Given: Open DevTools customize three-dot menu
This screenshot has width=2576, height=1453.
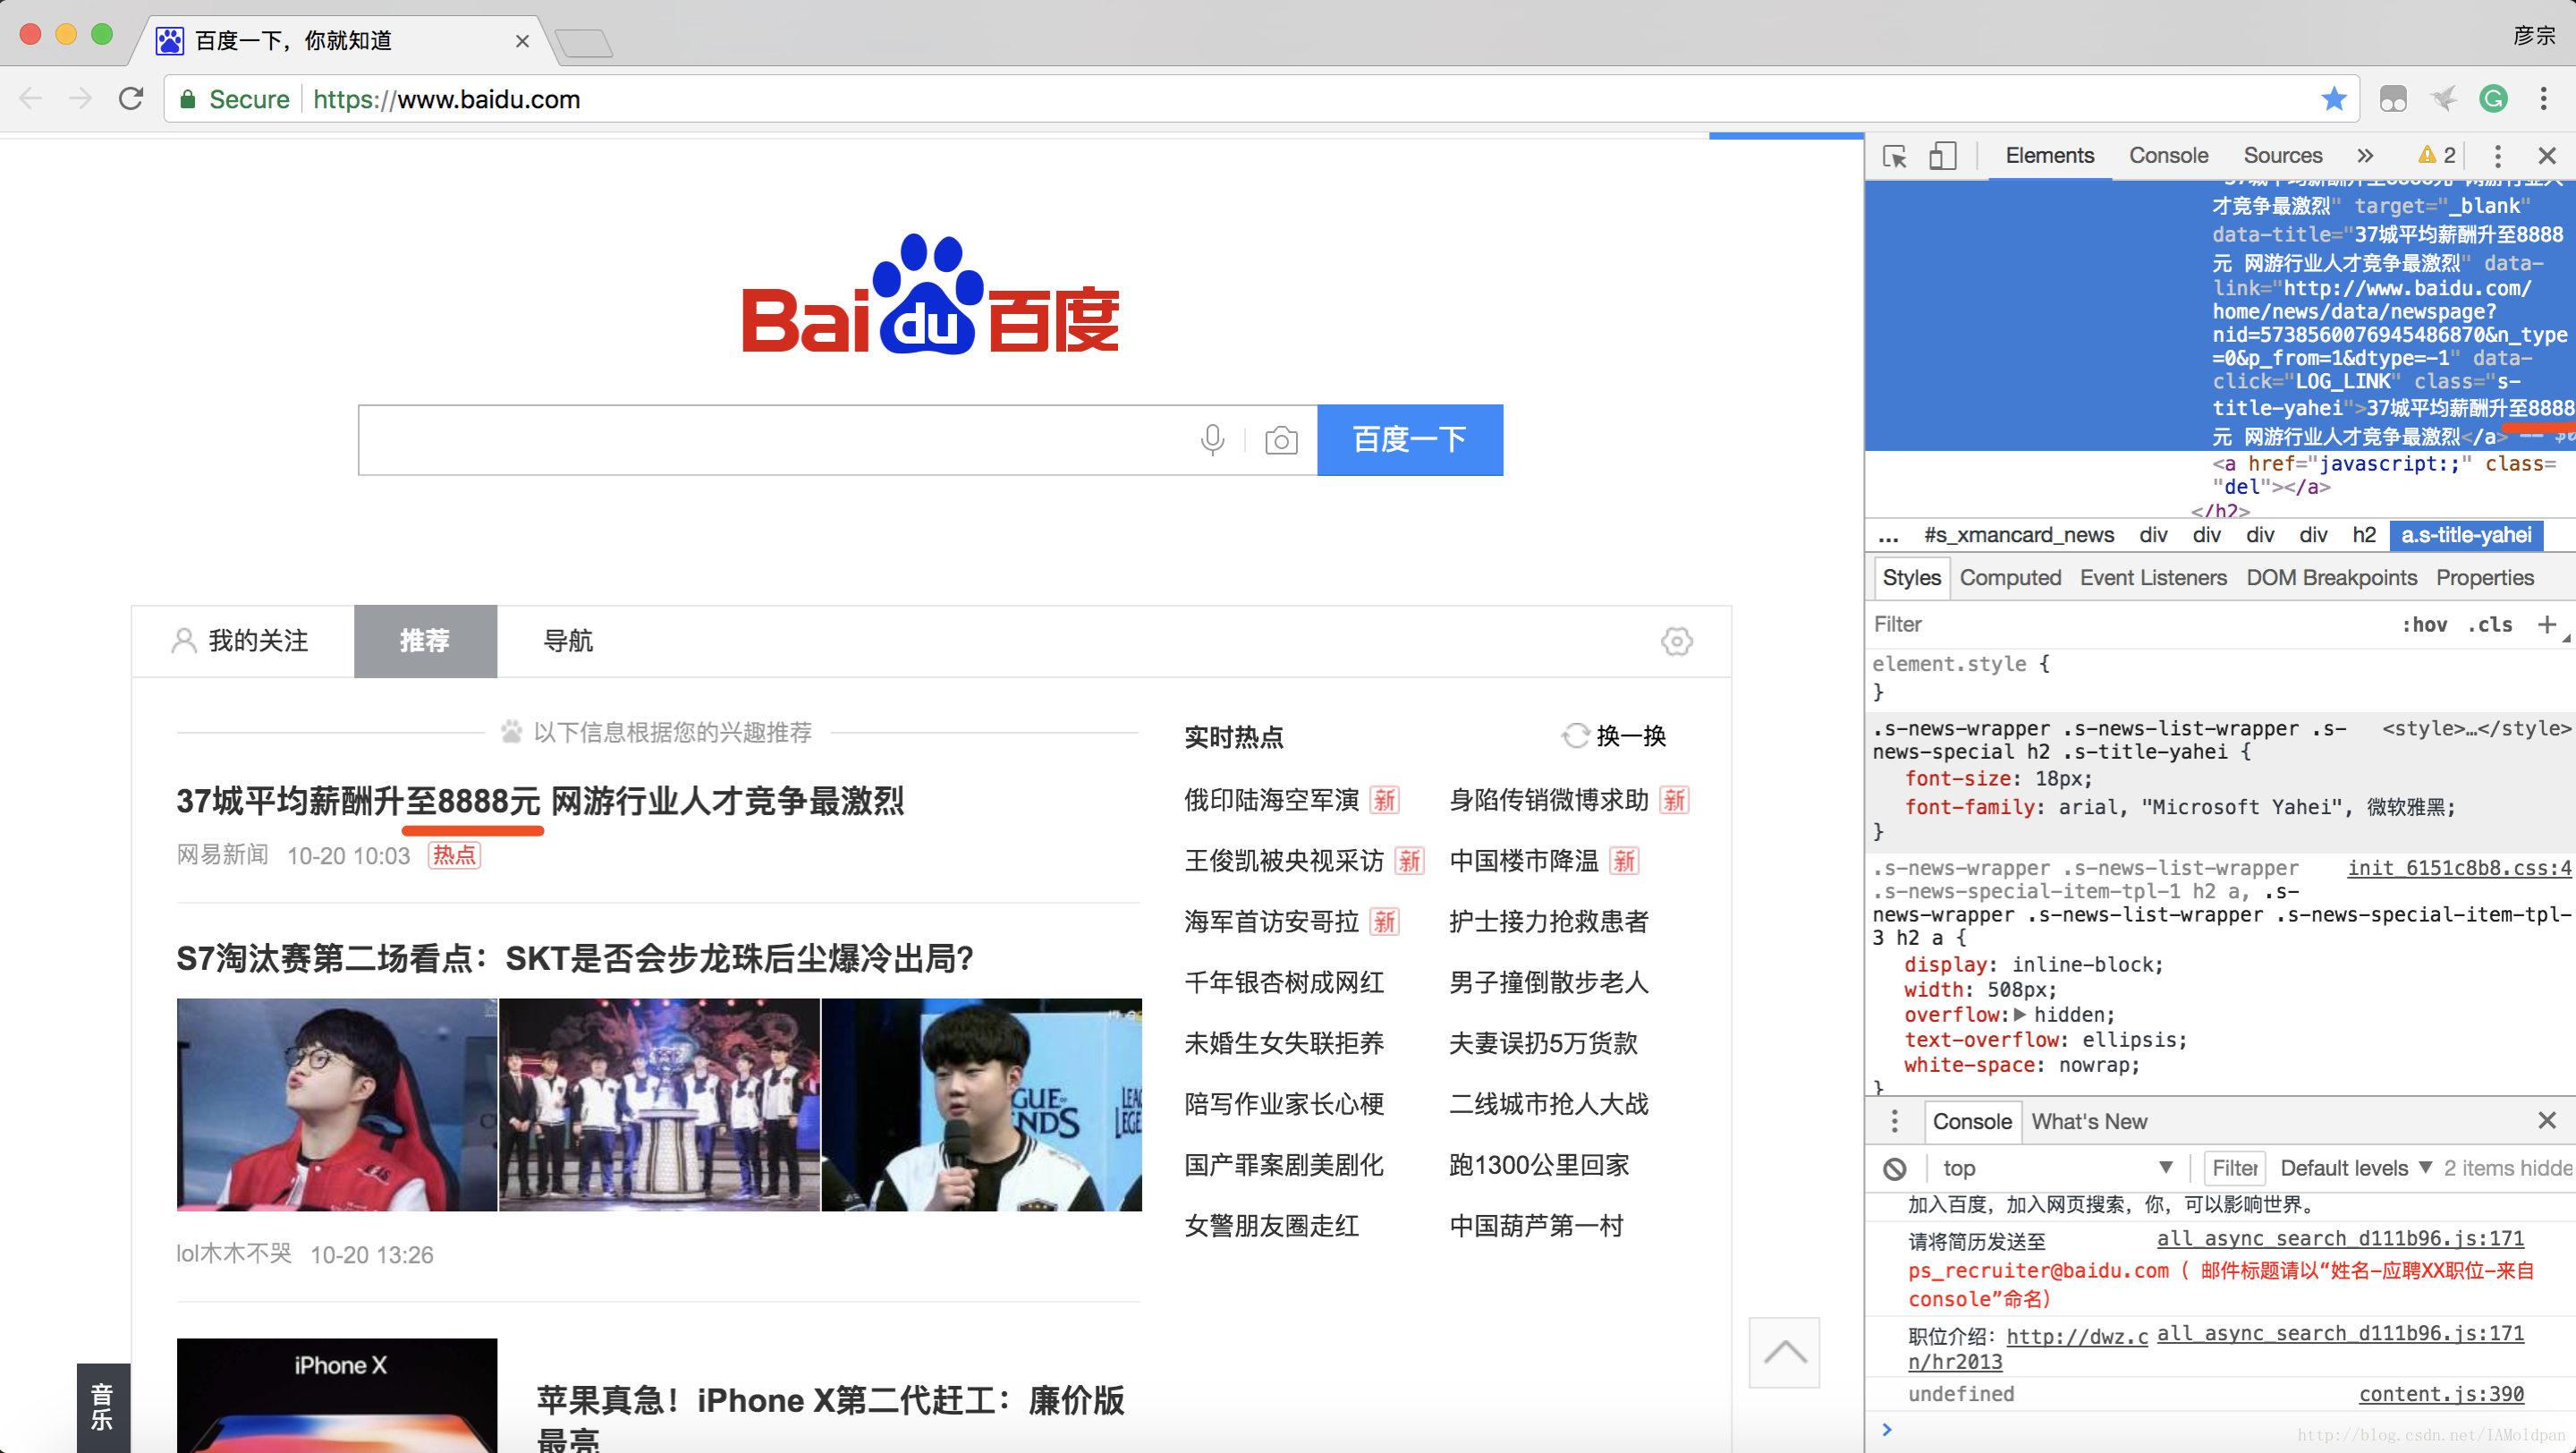Looking at the screenshot, I should click(2497, 156).
